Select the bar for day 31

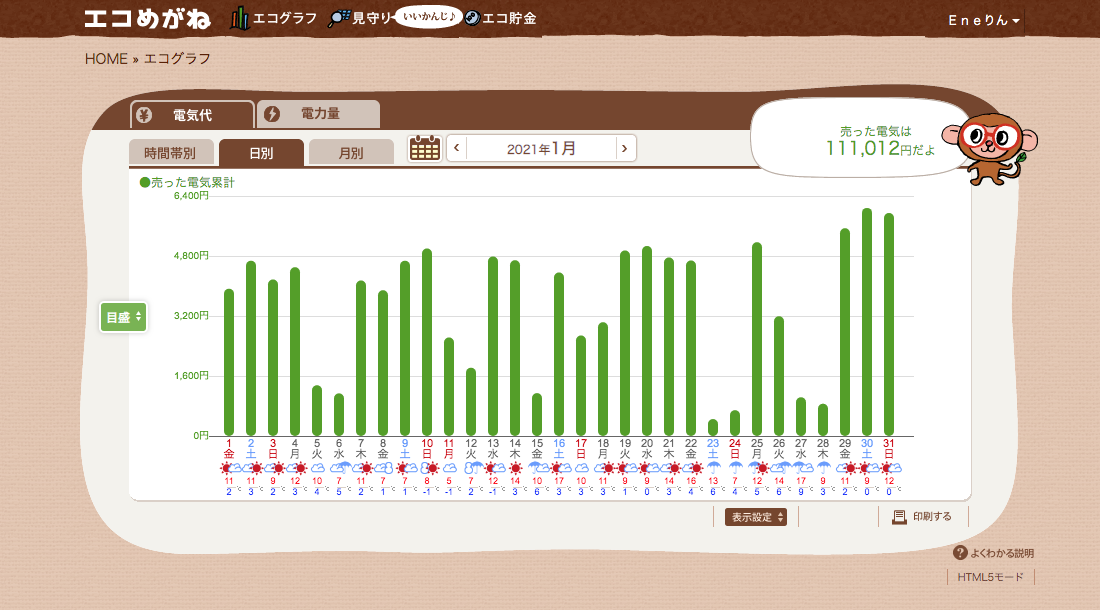[889, 325]
